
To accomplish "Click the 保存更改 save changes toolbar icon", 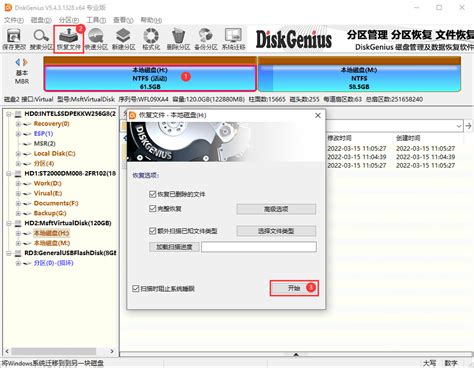I will point(14,39).
